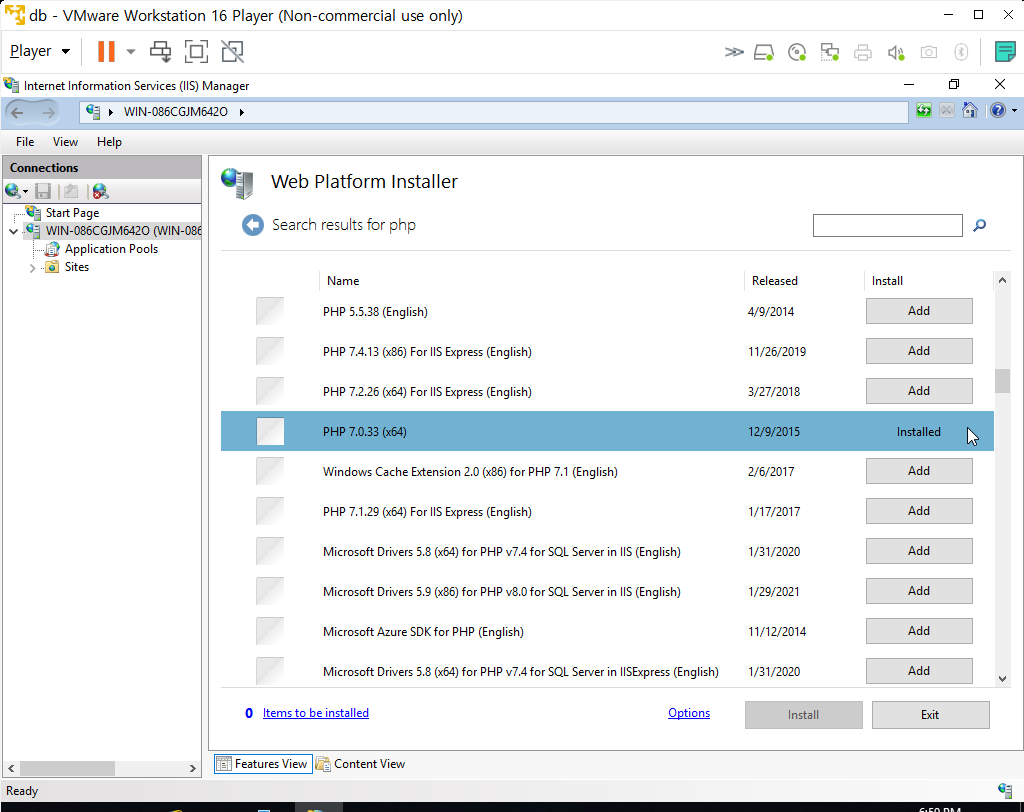Add PHP 7.1.29 (x64) For IIS Express
This screenshot has height=812, width=1024.
click(x=919, y=511)
